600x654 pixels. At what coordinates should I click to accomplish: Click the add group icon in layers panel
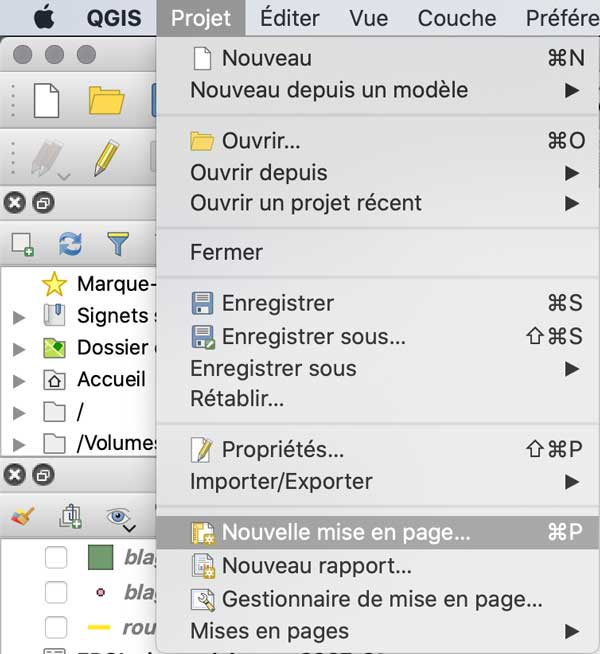click(x=70, y=516)
